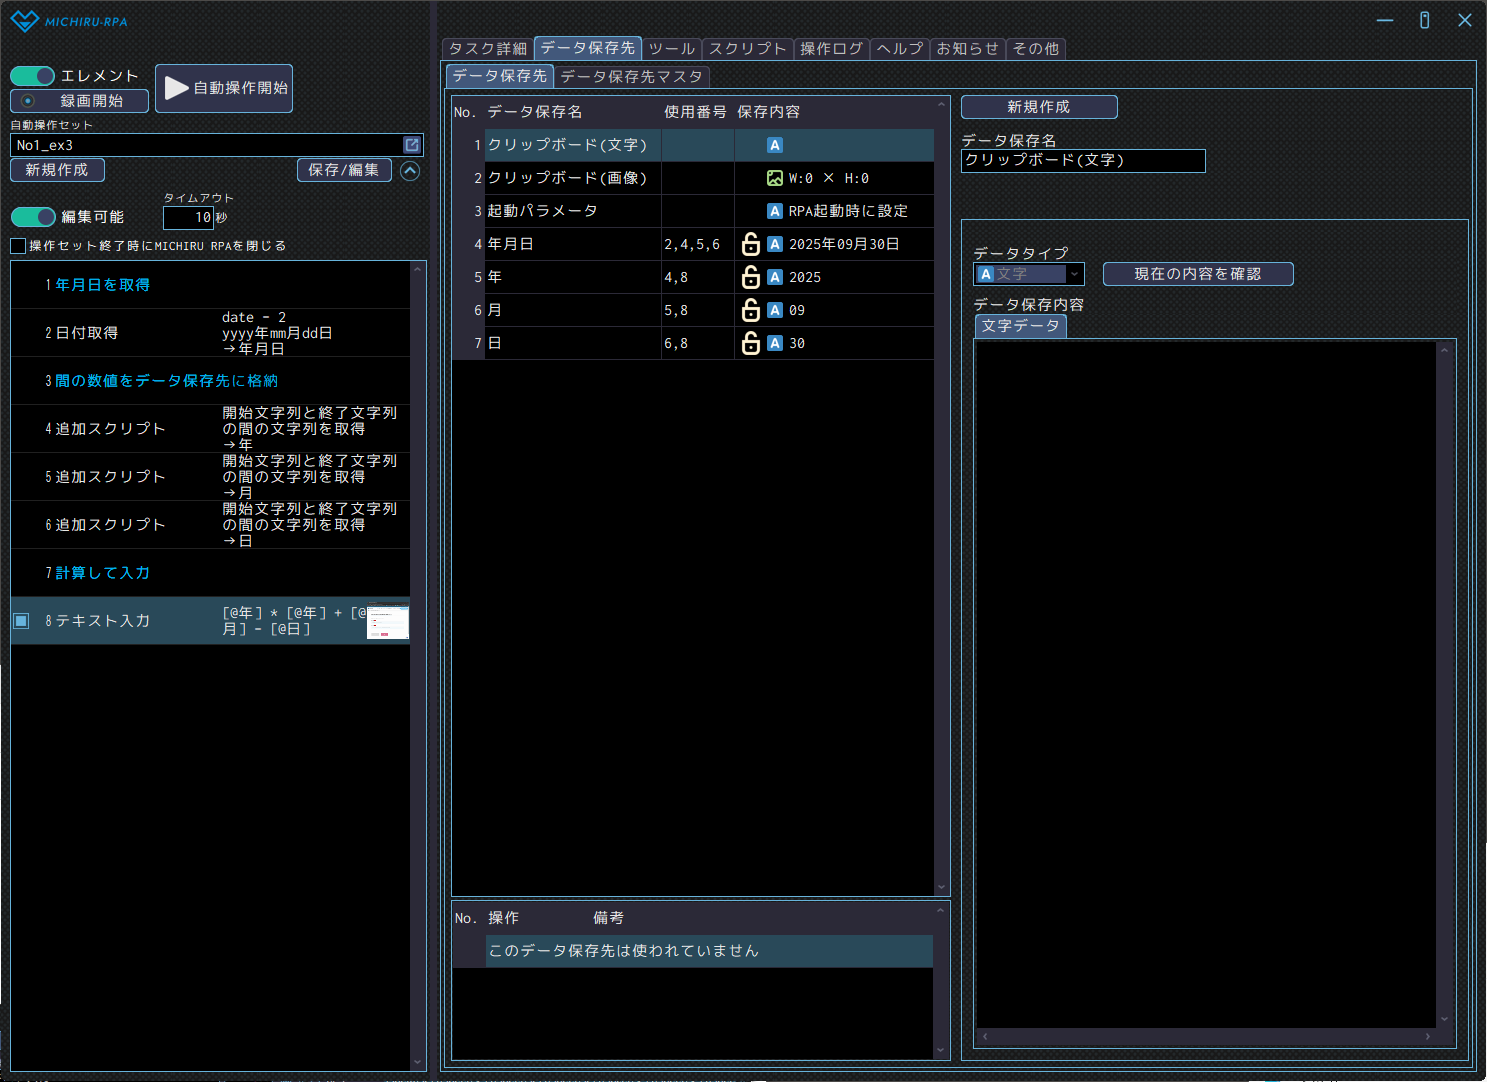The height and width of the screenshot is (1082, 1487).
Task: Toggle the エレメント switch
Action: coord(33,76)
